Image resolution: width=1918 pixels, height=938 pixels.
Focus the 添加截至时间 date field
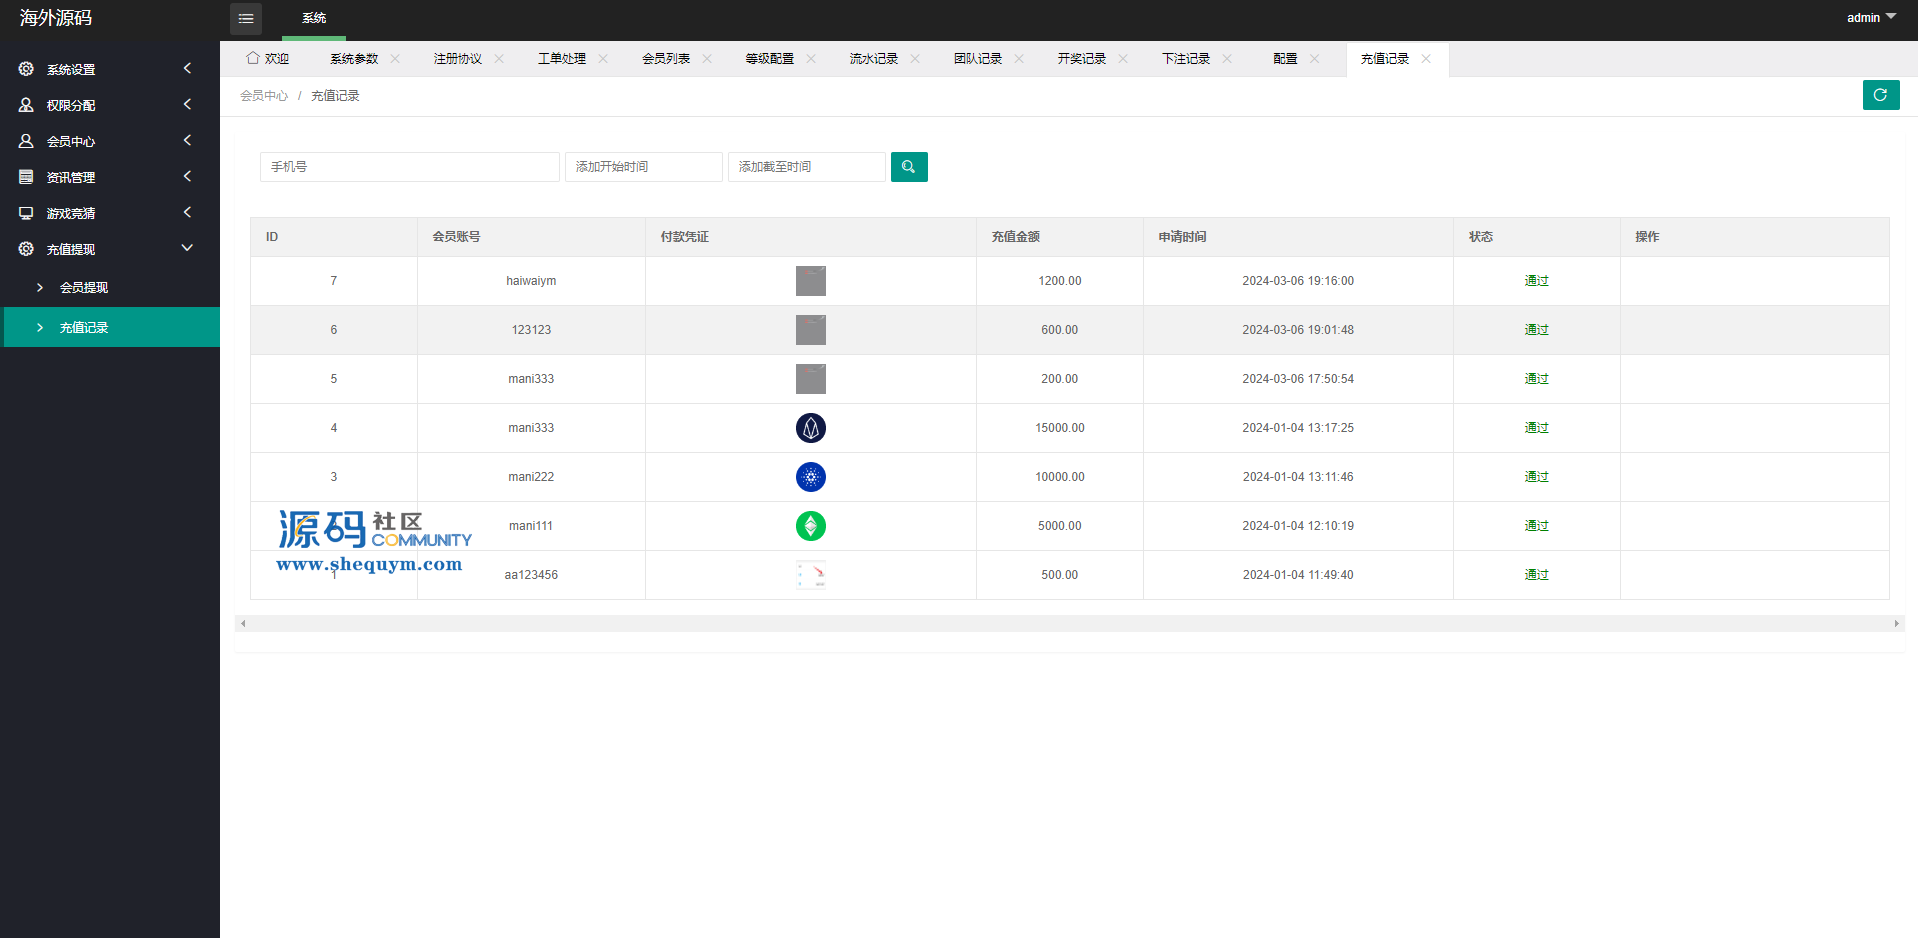pyautogui.click(x=807, y=167)
